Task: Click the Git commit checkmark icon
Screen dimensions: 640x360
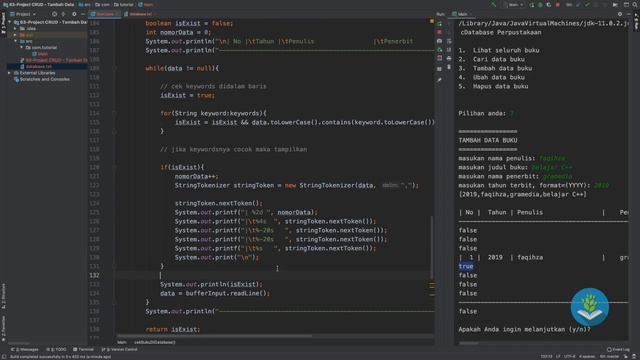Action: (587, 4)
